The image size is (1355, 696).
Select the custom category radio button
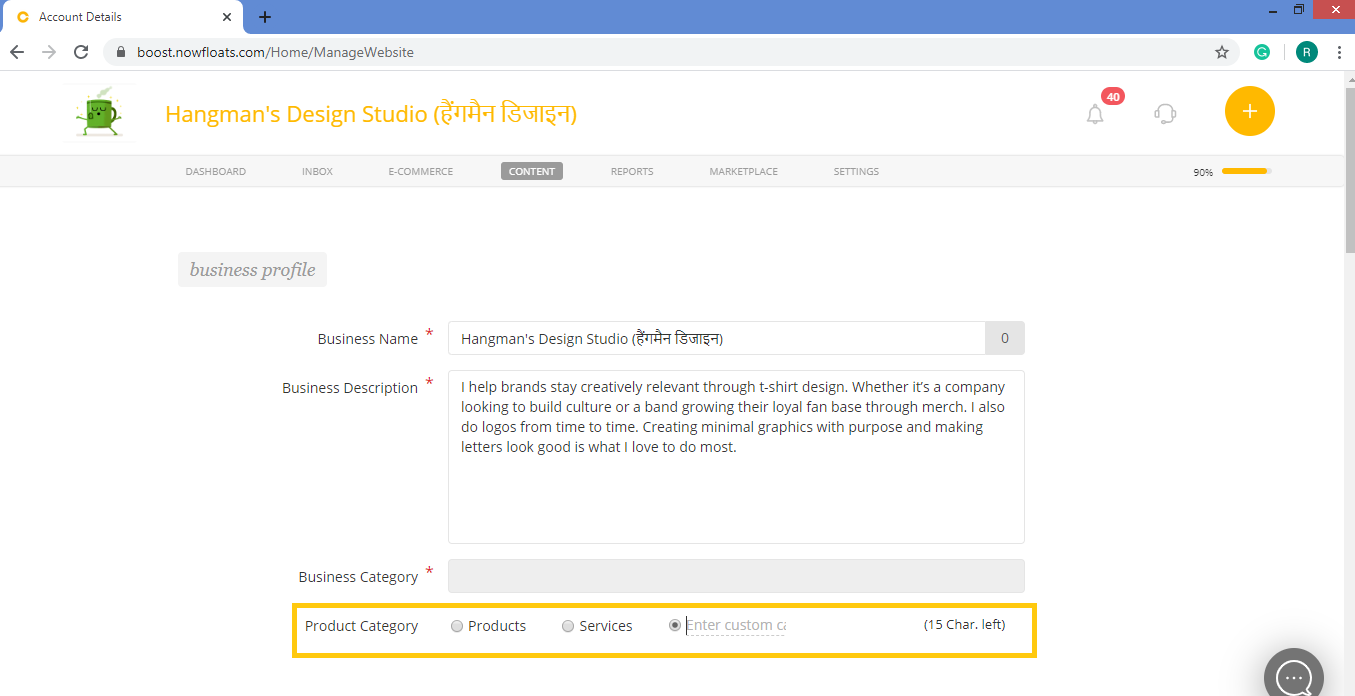[x=675, y=625]
